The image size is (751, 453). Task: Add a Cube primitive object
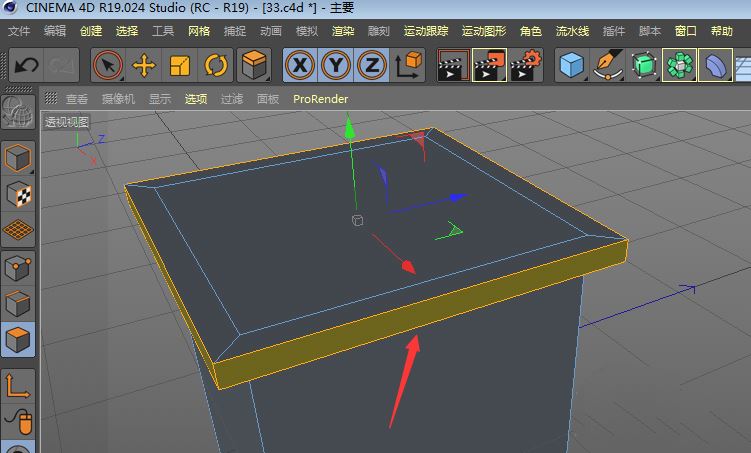(572, 65)
